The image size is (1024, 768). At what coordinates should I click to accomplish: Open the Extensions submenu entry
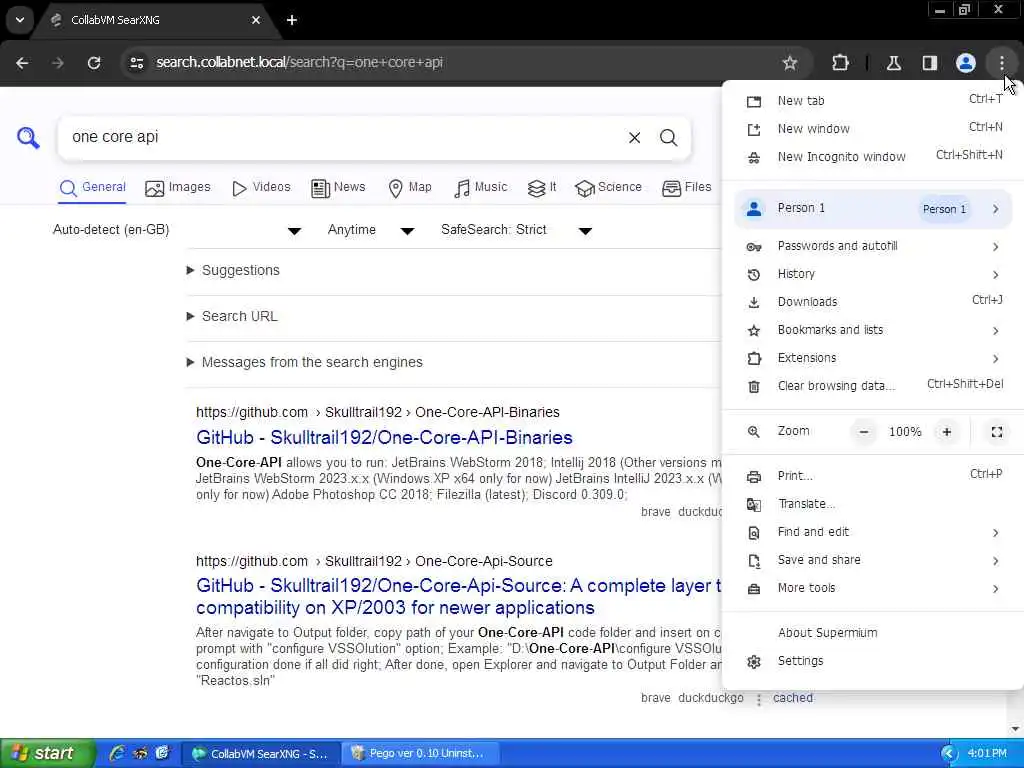pyautogui.click(x=873, y=358)
